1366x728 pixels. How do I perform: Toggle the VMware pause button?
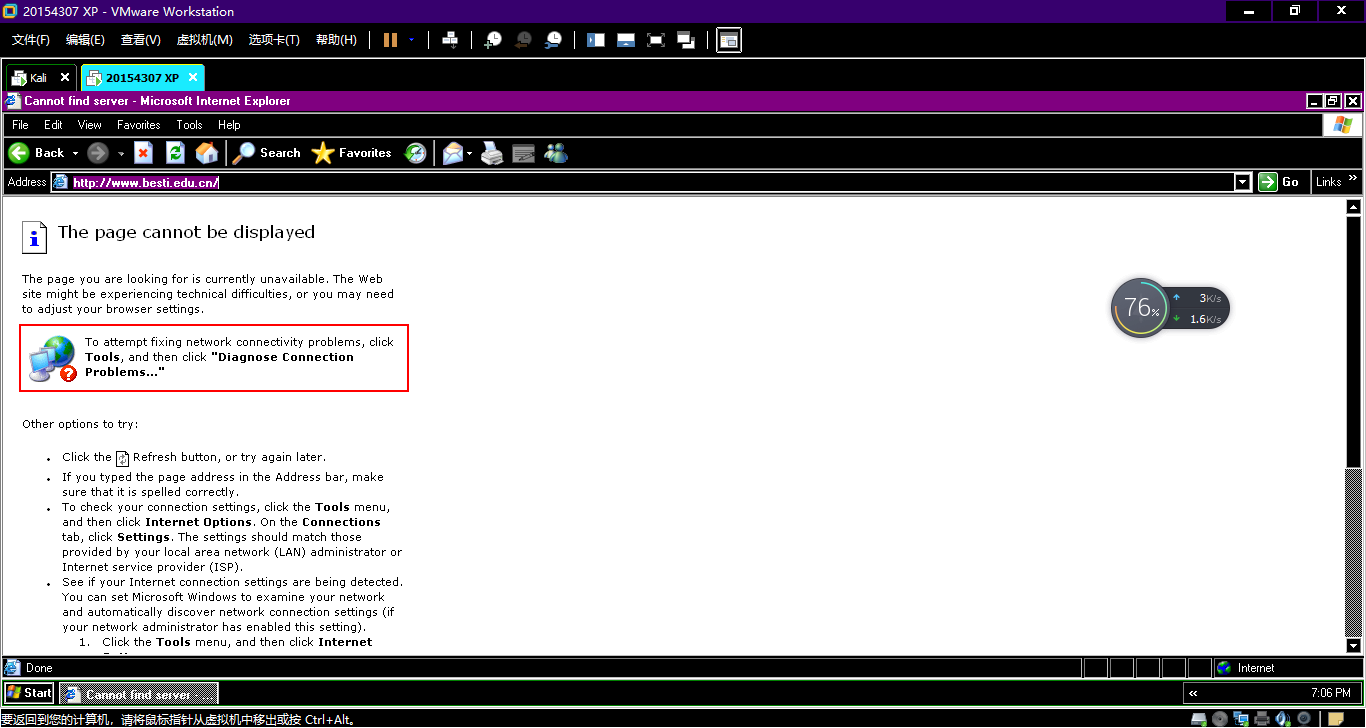click(390, 40)
